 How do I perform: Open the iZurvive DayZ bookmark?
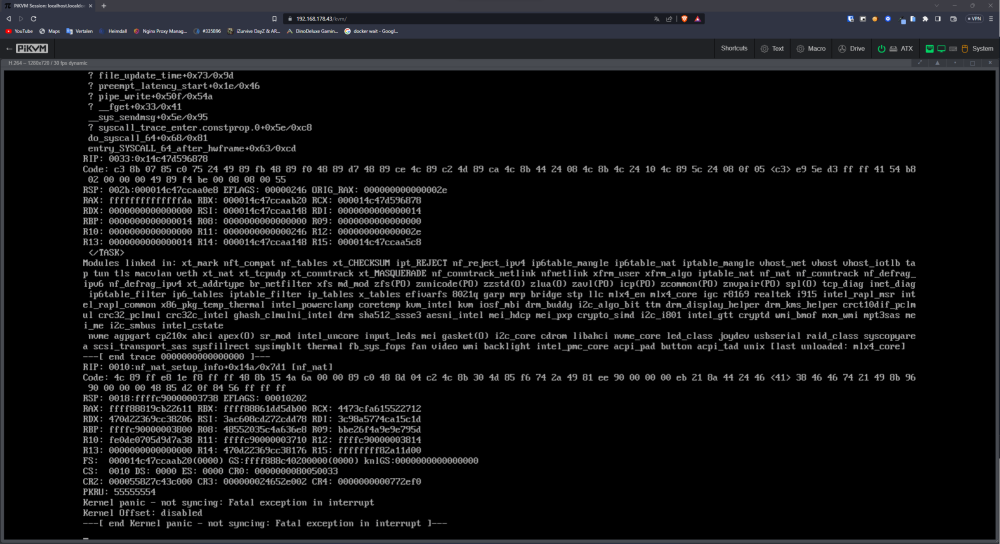(x=254, y=31)
